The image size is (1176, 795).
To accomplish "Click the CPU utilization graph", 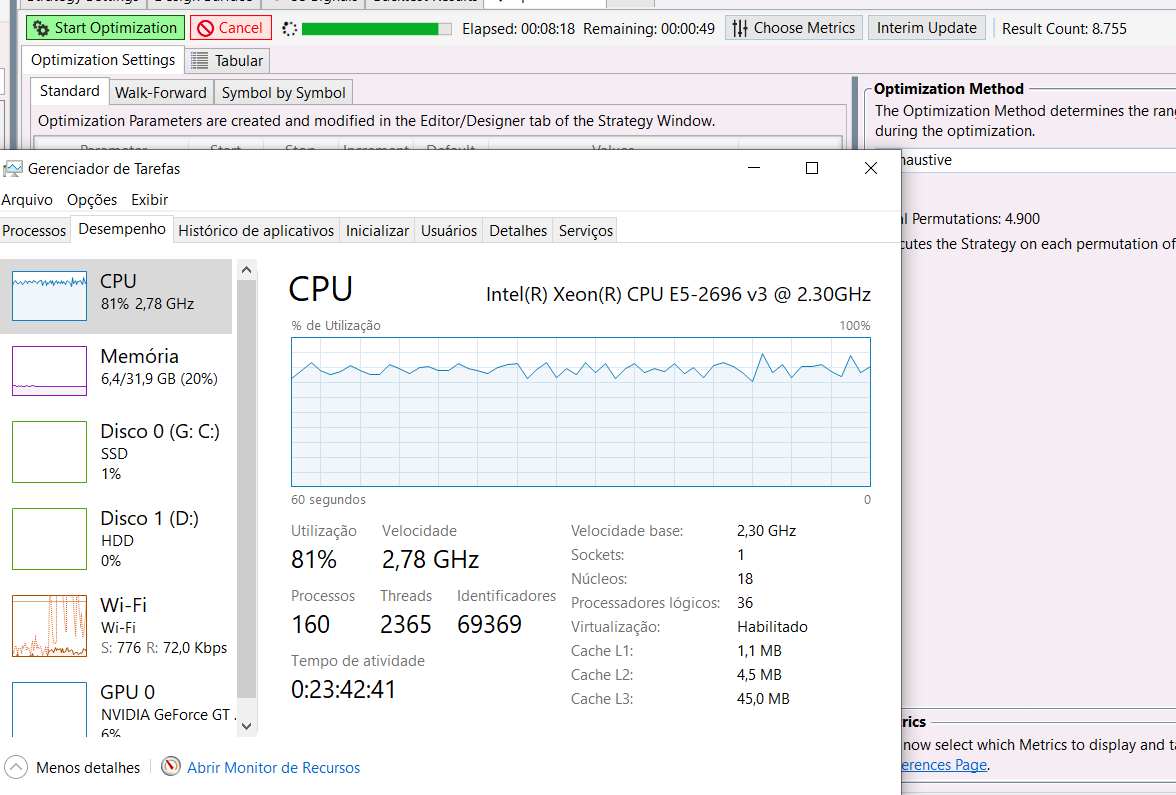I will [580, 412].
